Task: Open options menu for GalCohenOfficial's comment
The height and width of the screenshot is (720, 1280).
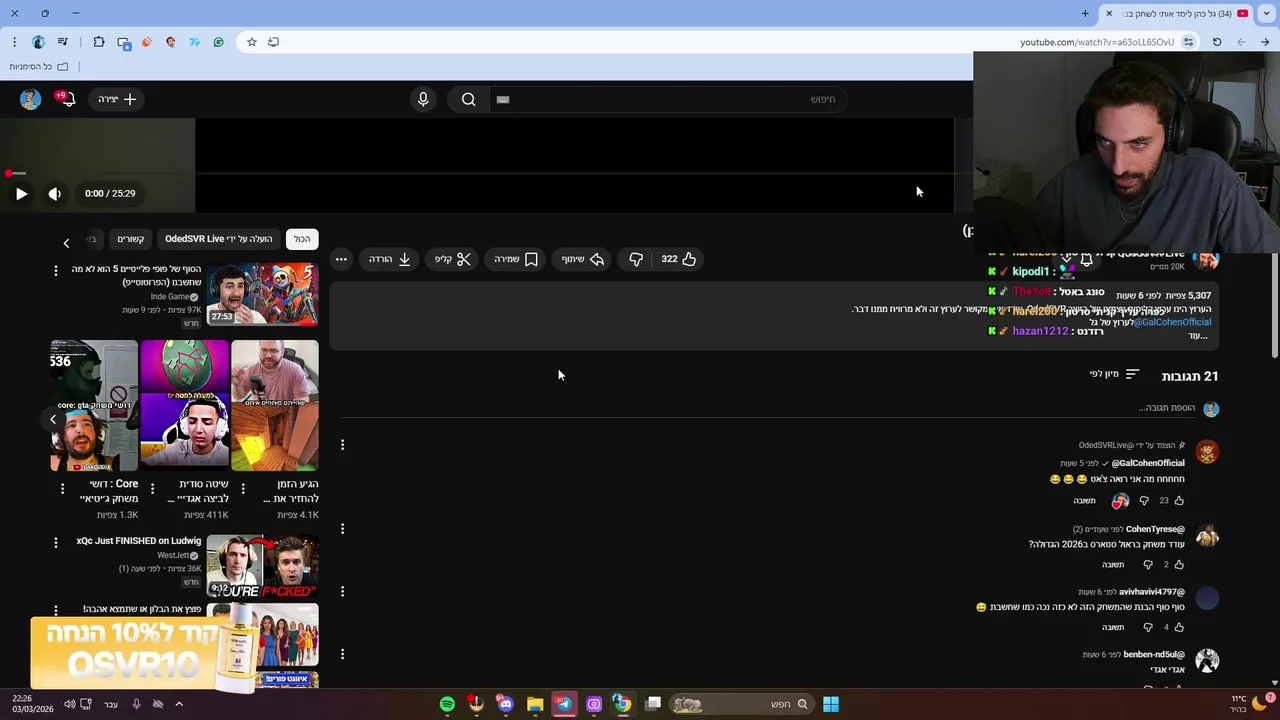Action: tap(342, 444)
